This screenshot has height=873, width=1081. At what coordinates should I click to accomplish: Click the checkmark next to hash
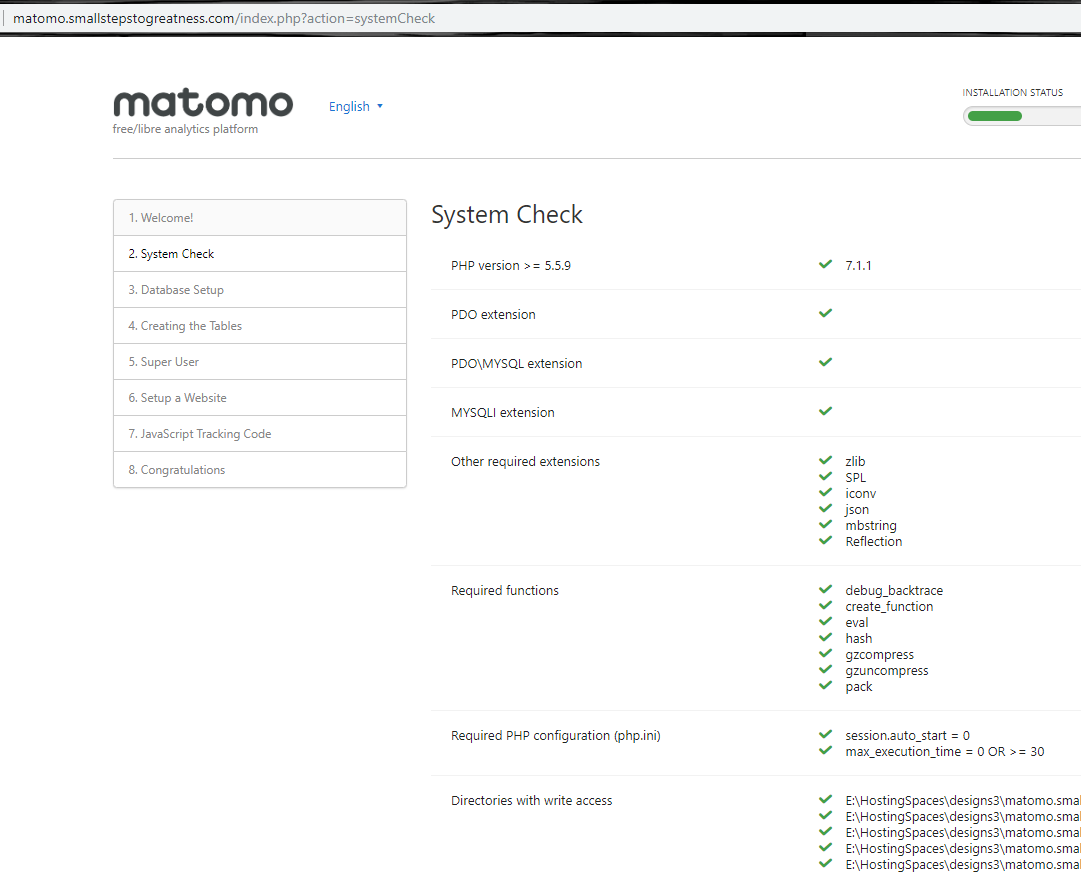pyautogui.click(x=825, y=637)
